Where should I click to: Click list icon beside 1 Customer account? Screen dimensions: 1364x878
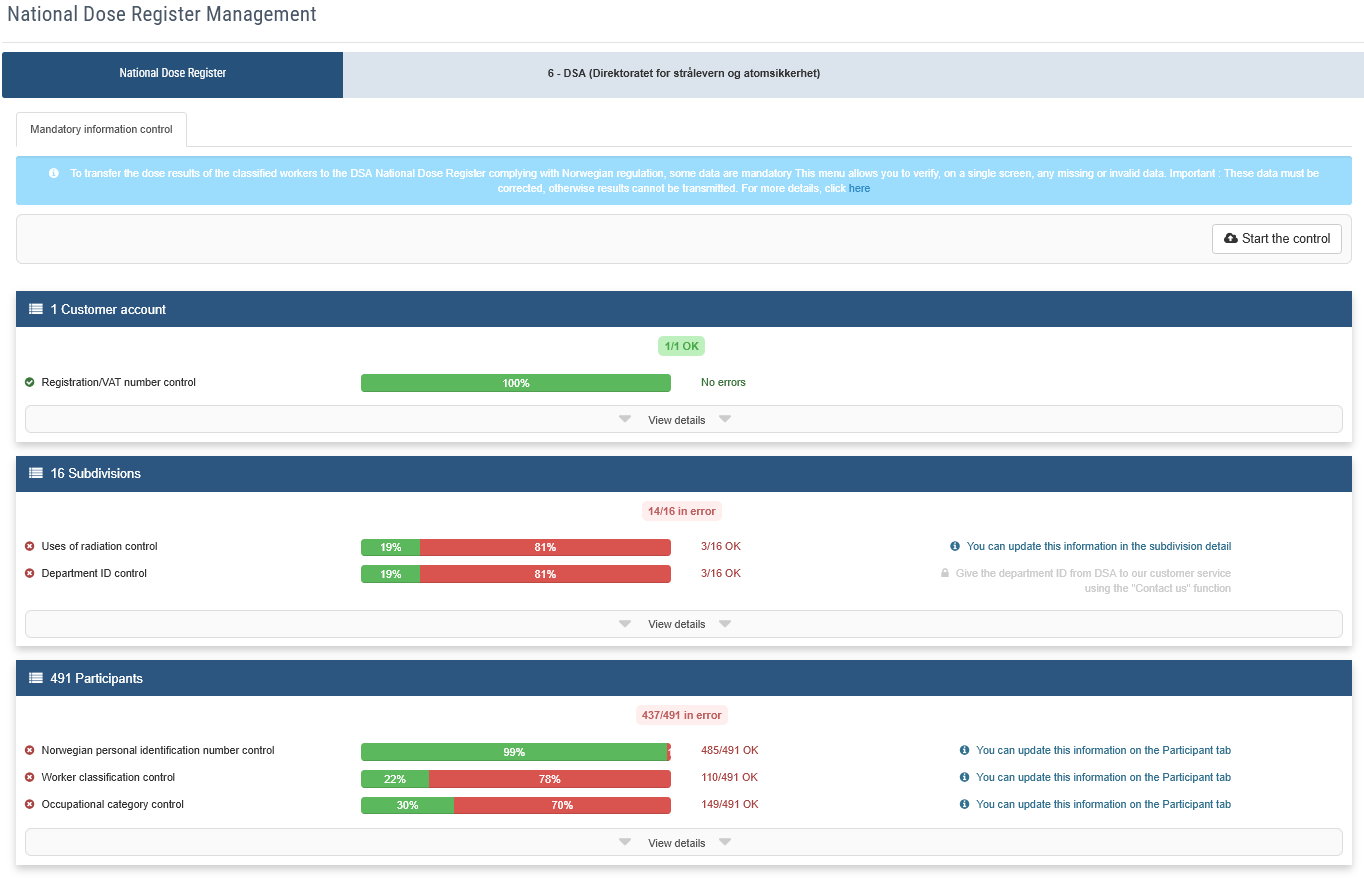tap(36, 309)
